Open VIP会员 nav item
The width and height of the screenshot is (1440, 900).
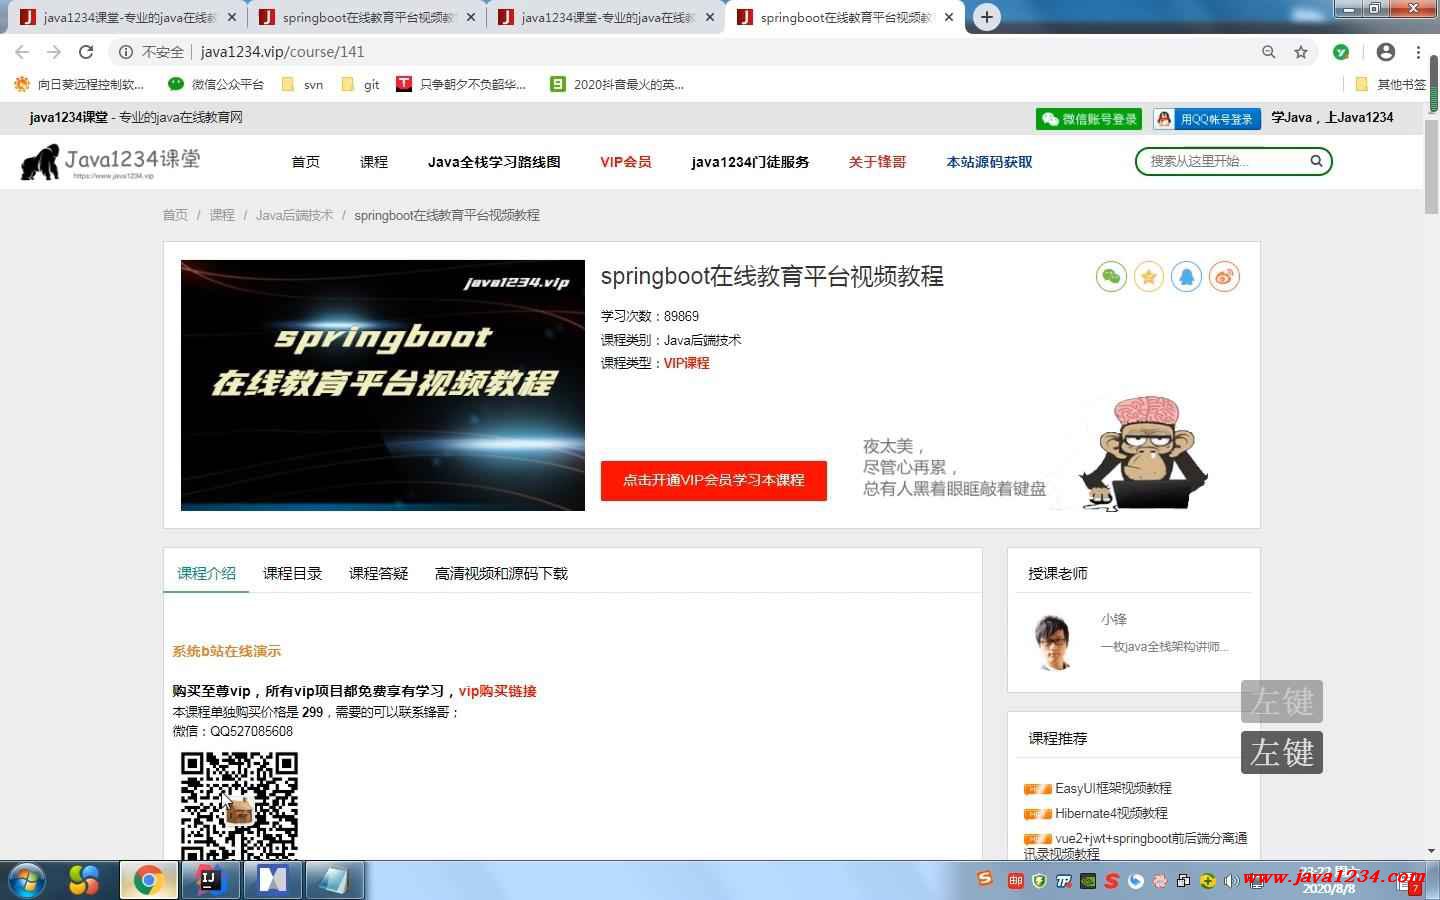click(x=626, y=162)
